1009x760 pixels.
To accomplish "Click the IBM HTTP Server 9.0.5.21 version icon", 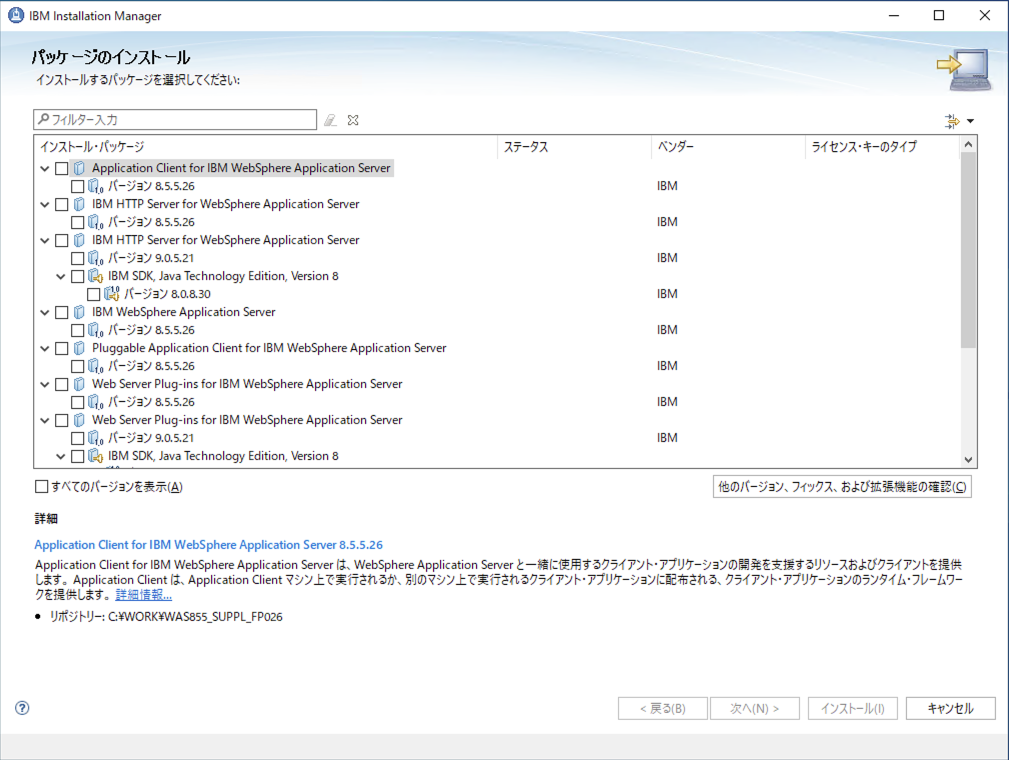I will point(96,258).
